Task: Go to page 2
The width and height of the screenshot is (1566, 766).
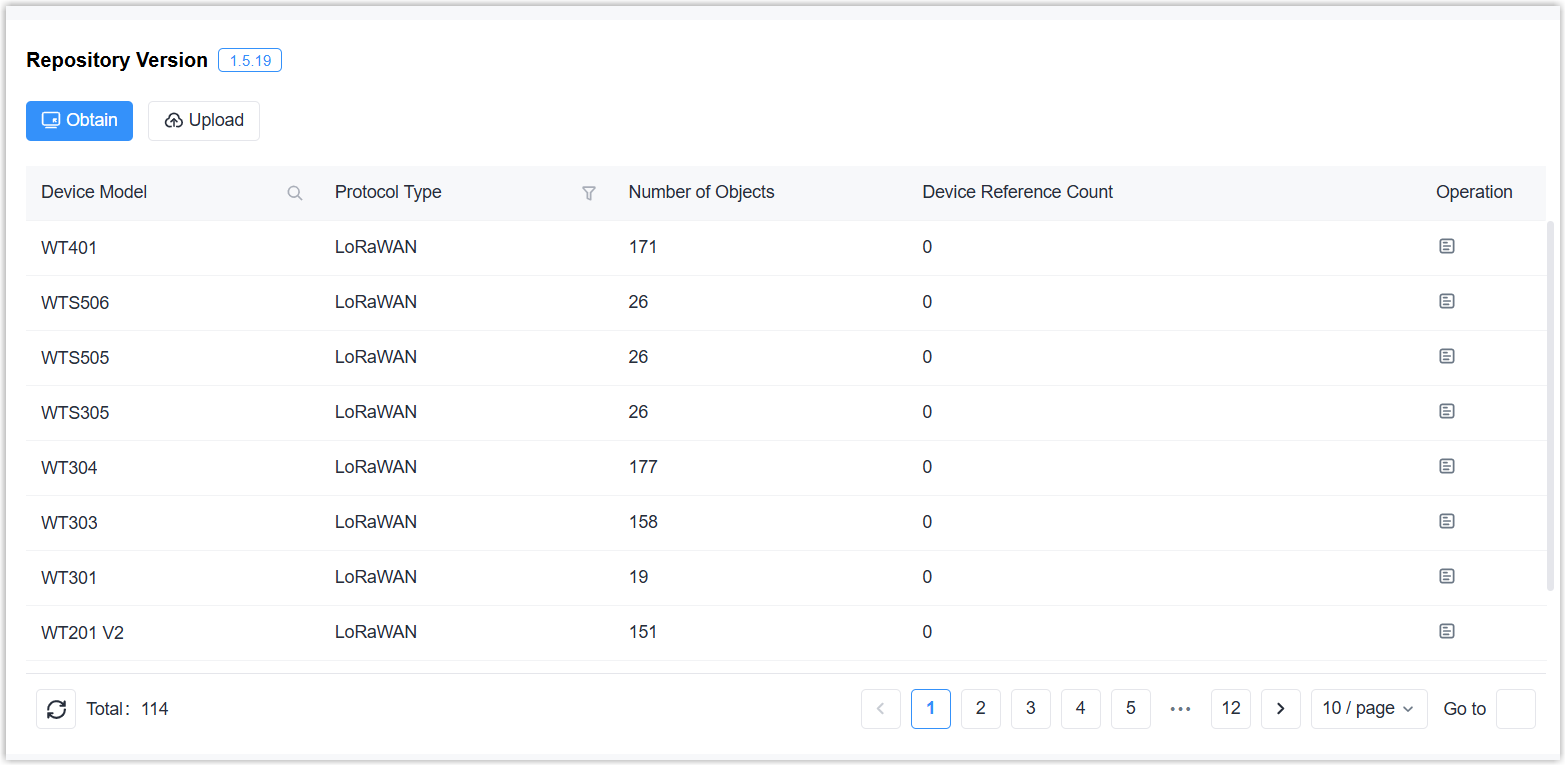Action: coord(980,709)
